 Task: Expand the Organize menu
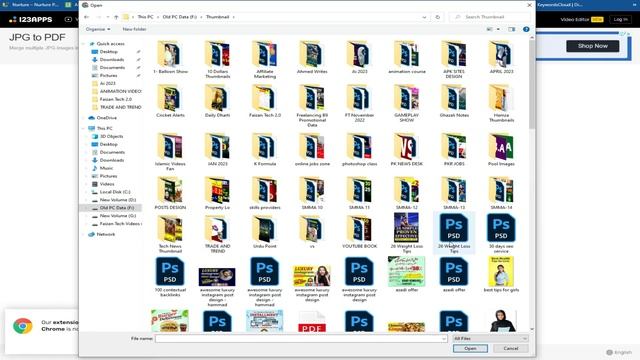[x=98, y=29]
